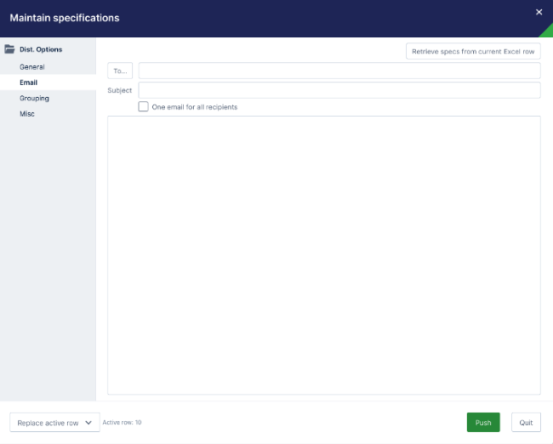Click the One email for all recipients label
553x444 pixels.
[194, 107]
